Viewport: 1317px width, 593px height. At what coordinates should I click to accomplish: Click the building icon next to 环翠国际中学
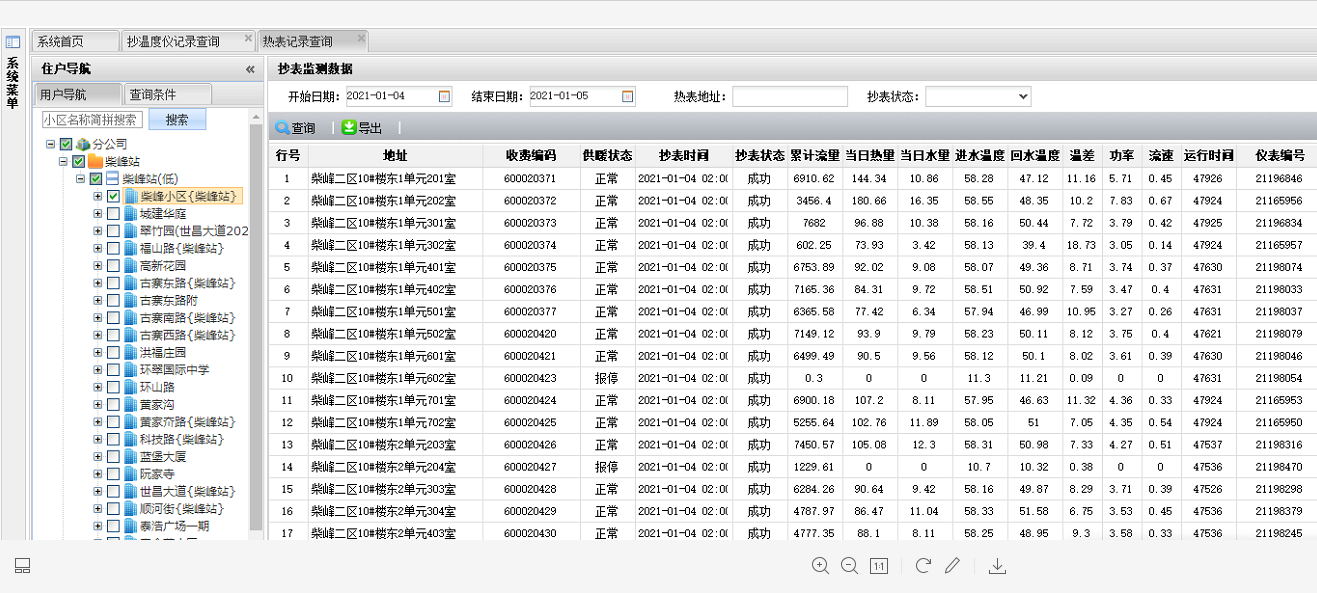tap(131, 369)
